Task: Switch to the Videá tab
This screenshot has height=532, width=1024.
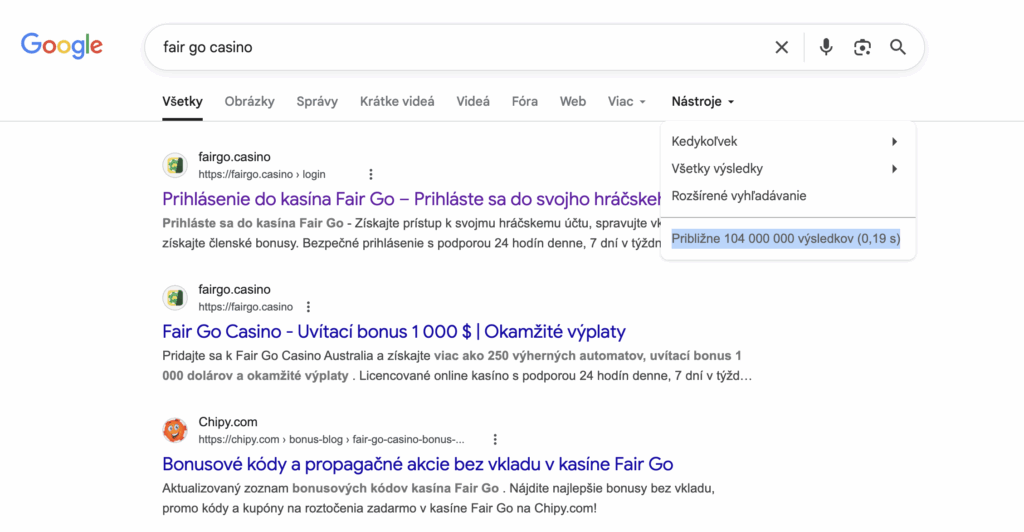Action: click(473, 101)
